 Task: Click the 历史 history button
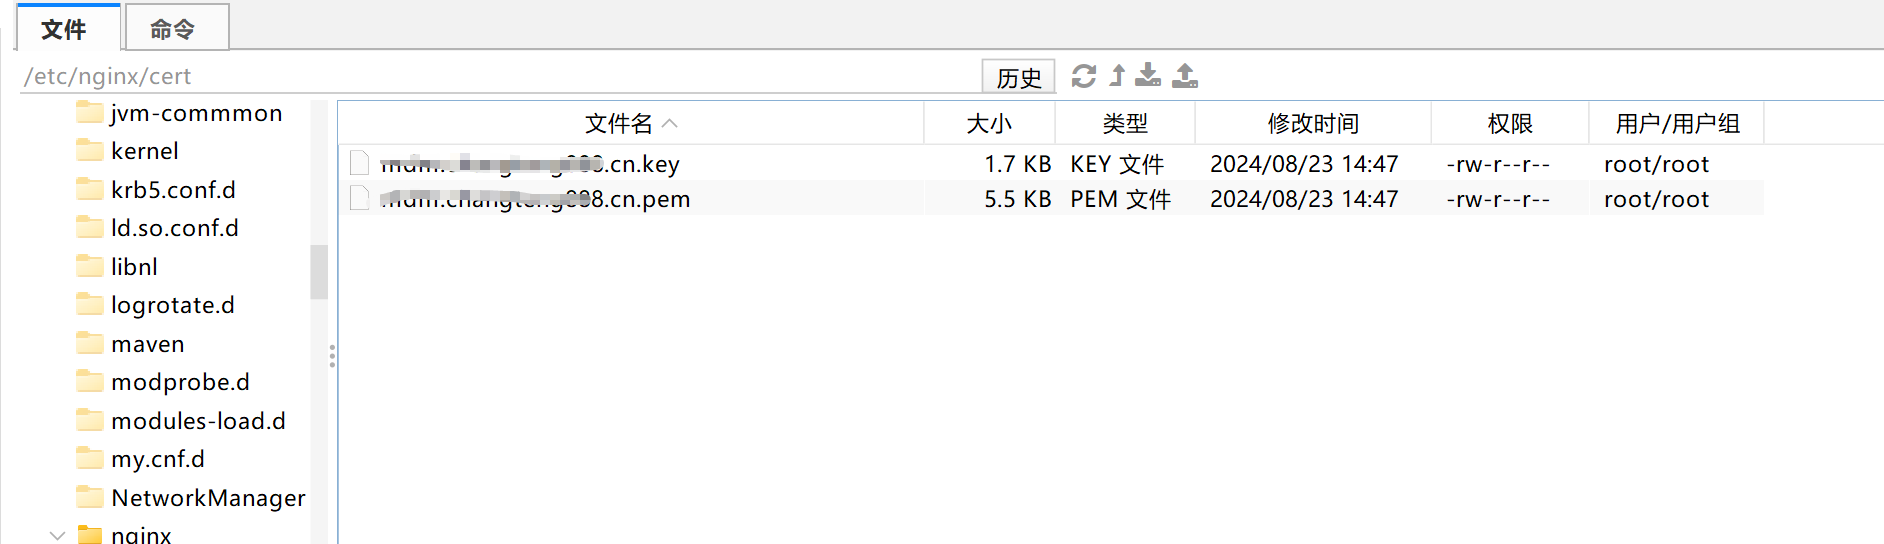pyautogui.click(x=1018, y=77)
